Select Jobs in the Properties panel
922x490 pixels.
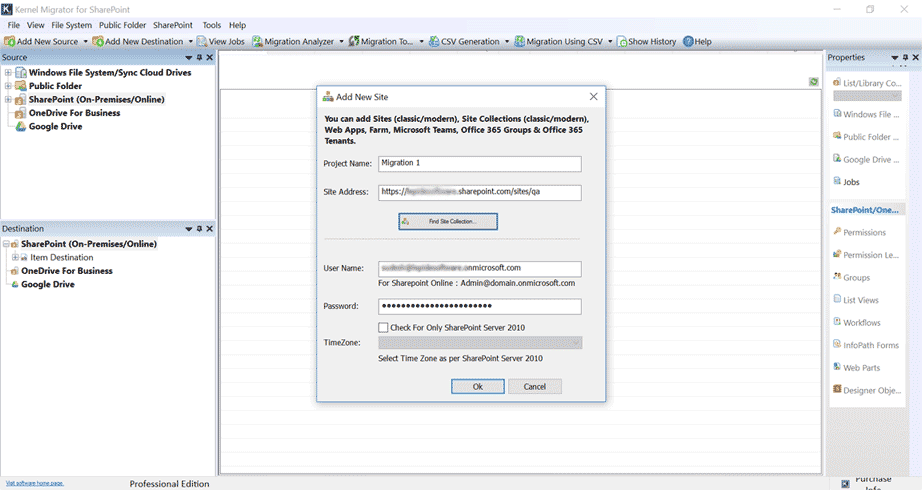(837, 182)
